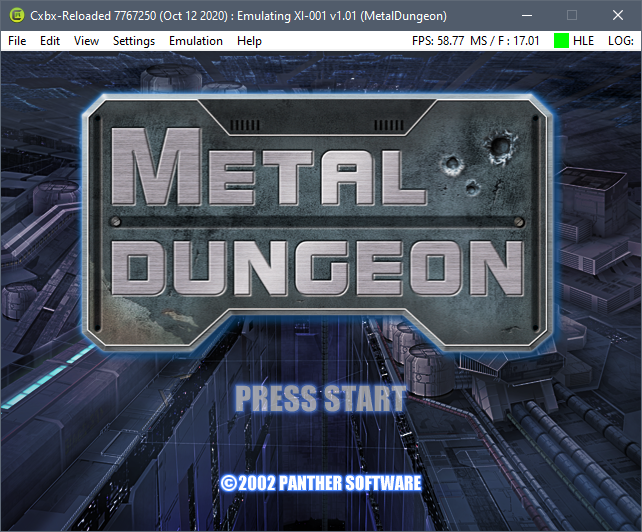Screen dimensions: 642x532
Task: Minimize the Cxbx-Reloaded window
Action: [x=527, y=16]
